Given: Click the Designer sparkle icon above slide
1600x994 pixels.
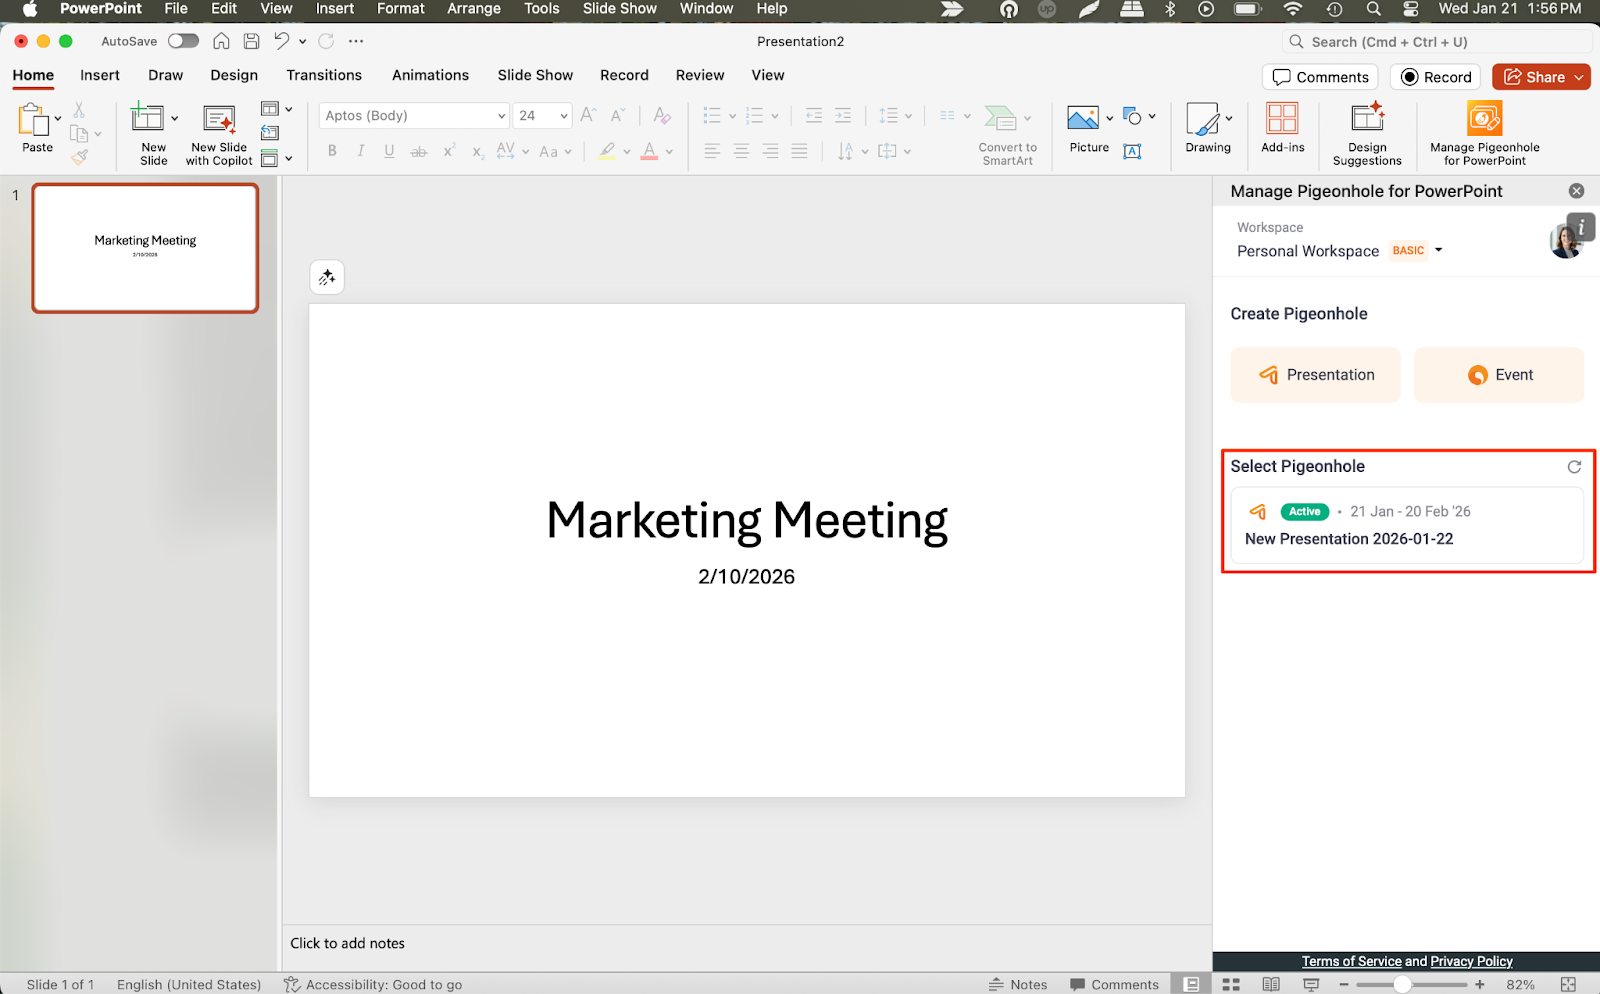Looking at the screenshot, I should tap(327, 278).
